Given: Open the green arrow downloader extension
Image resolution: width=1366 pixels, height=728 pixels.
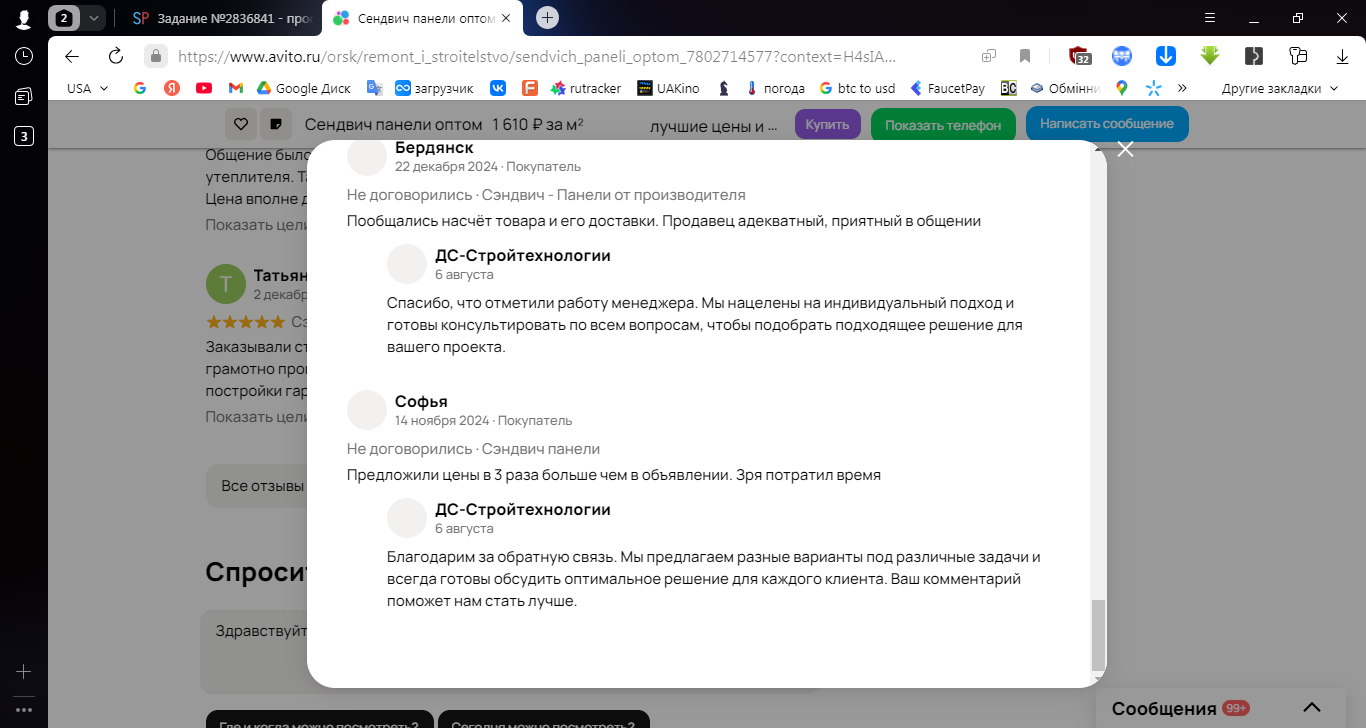Looking at the screenshot, I should point(1210,56).
